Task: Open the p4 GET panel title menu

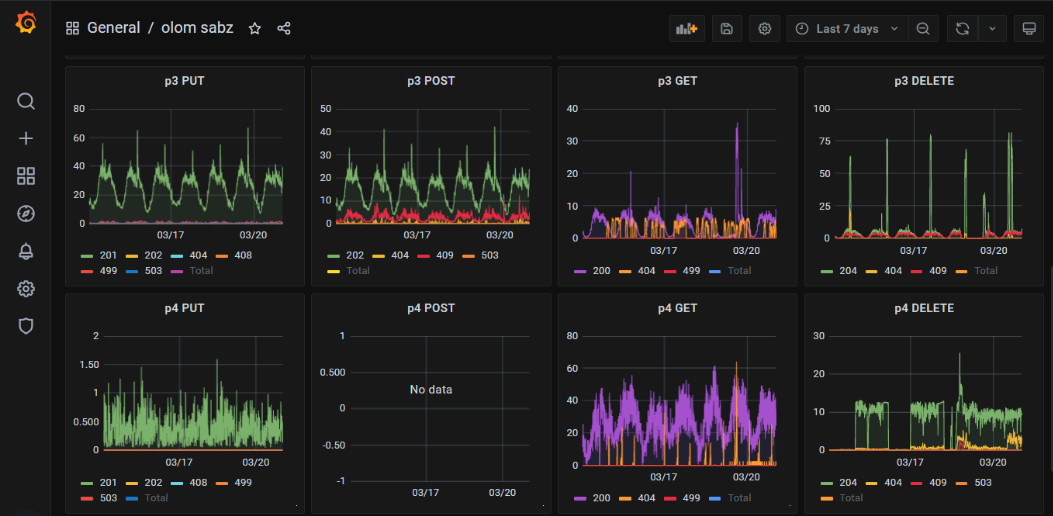Action: tap(677, 309)
